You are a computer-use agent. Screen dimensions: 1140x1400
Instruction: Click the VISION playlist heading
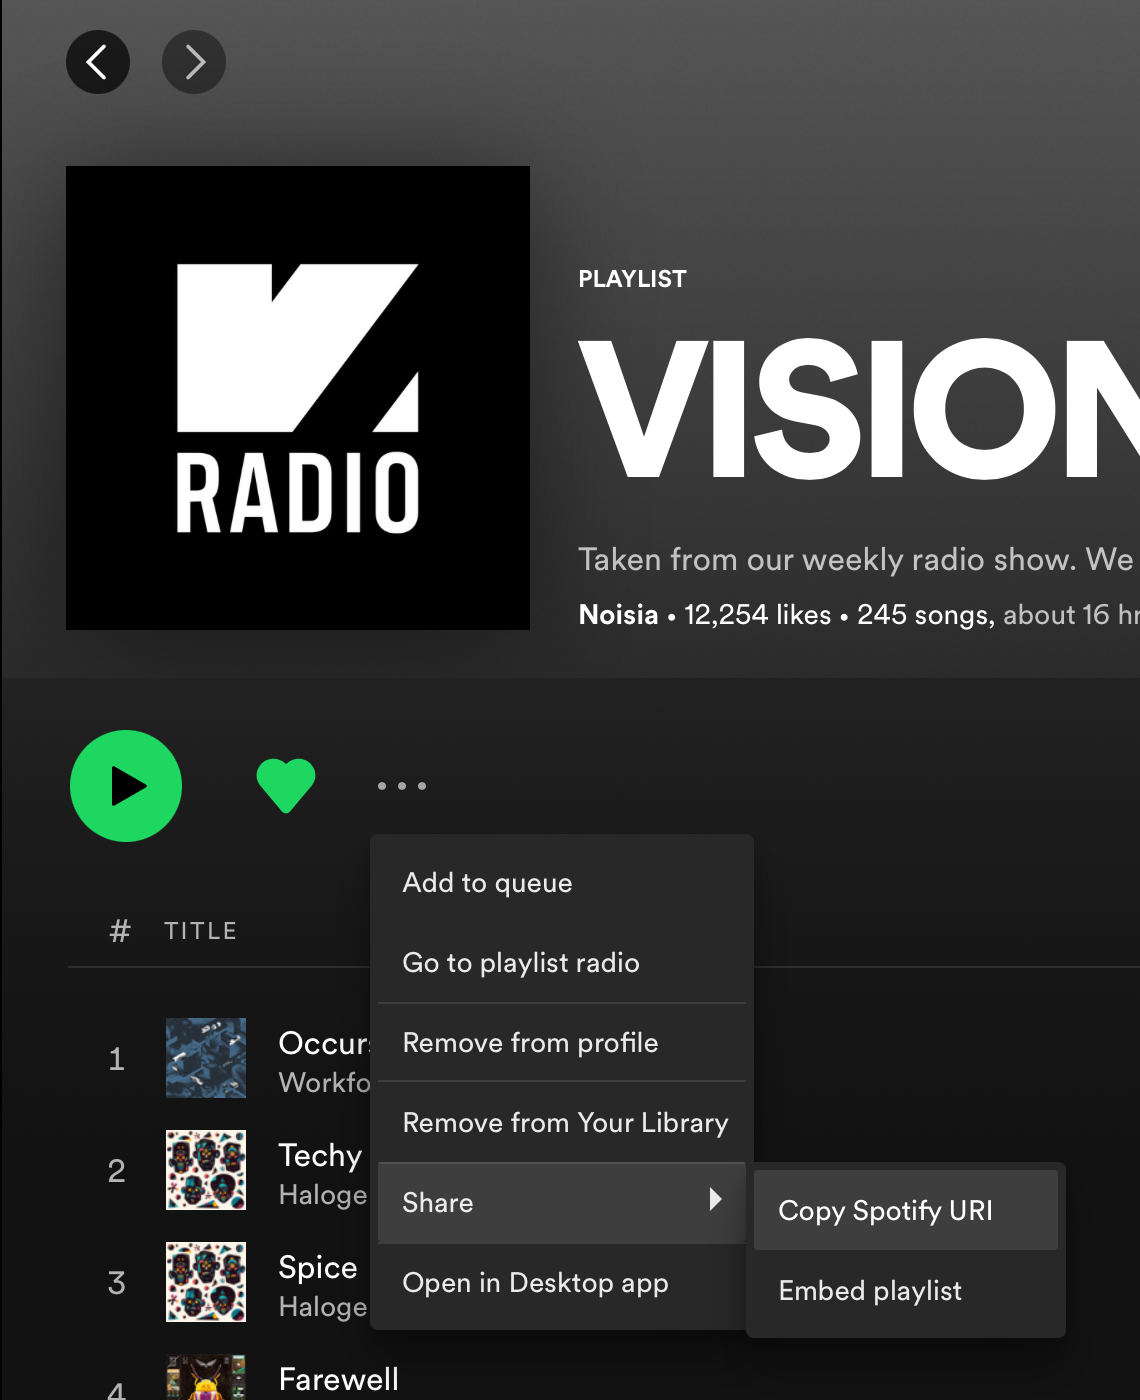(x=859, y=409)
